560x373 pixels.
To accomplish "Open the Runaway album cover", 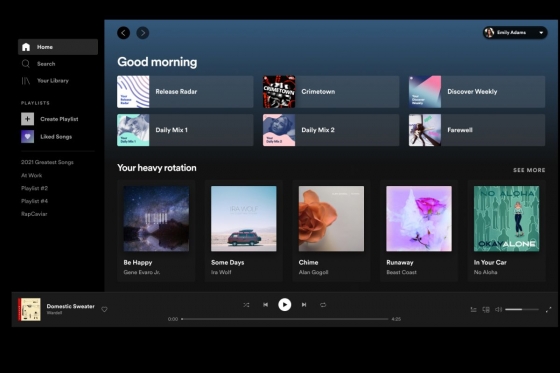I will coord(419,218).
